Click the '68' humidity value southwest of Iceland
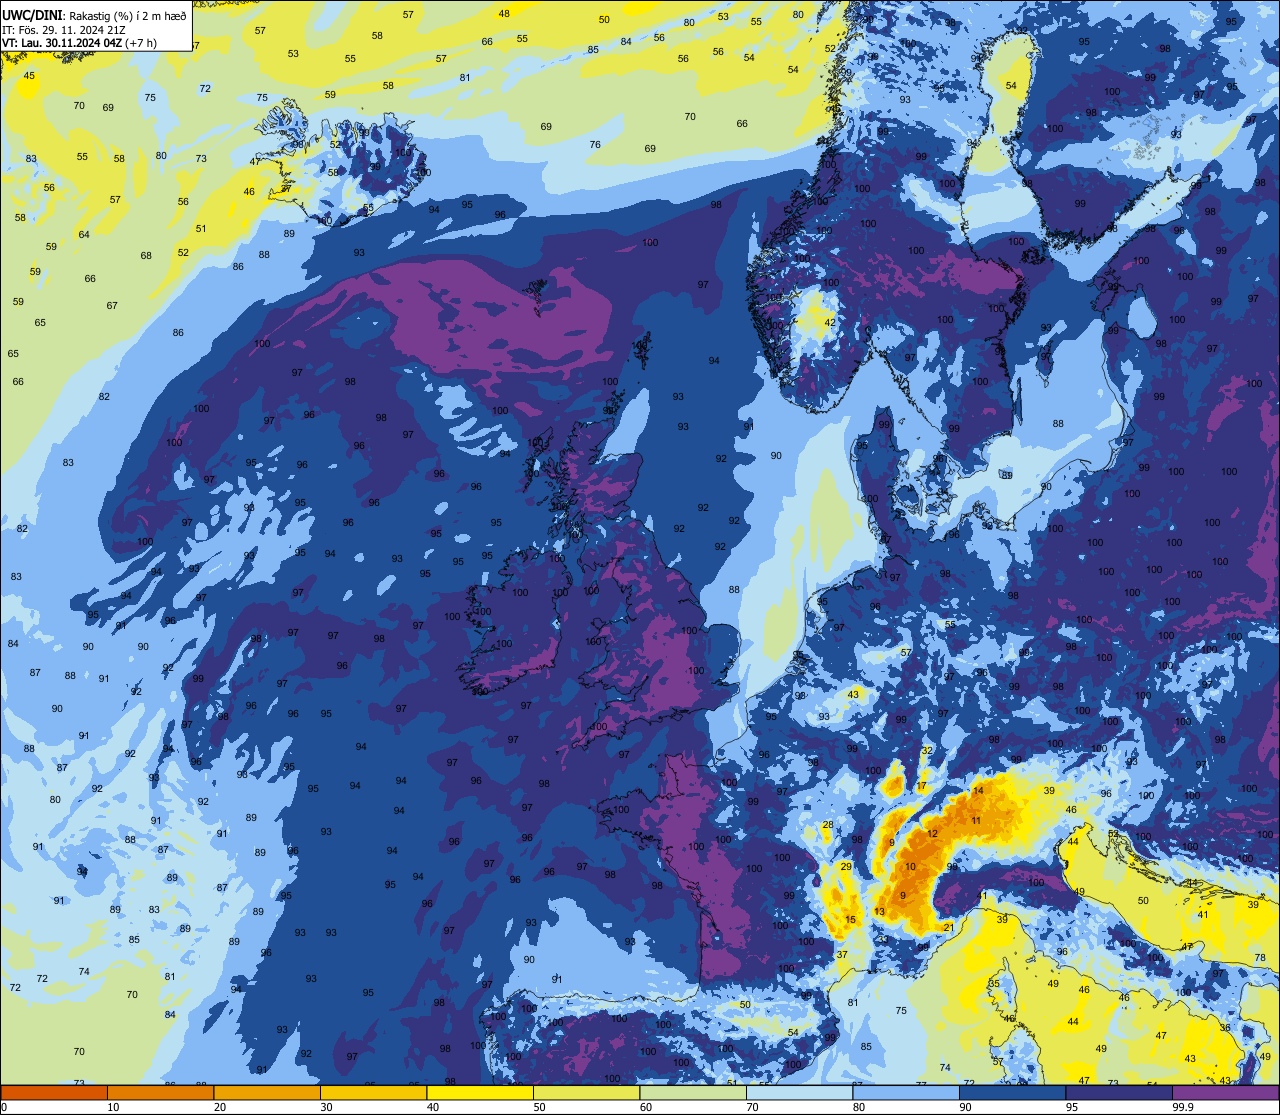This screenshot has width=1280, height=1115. 146,255
